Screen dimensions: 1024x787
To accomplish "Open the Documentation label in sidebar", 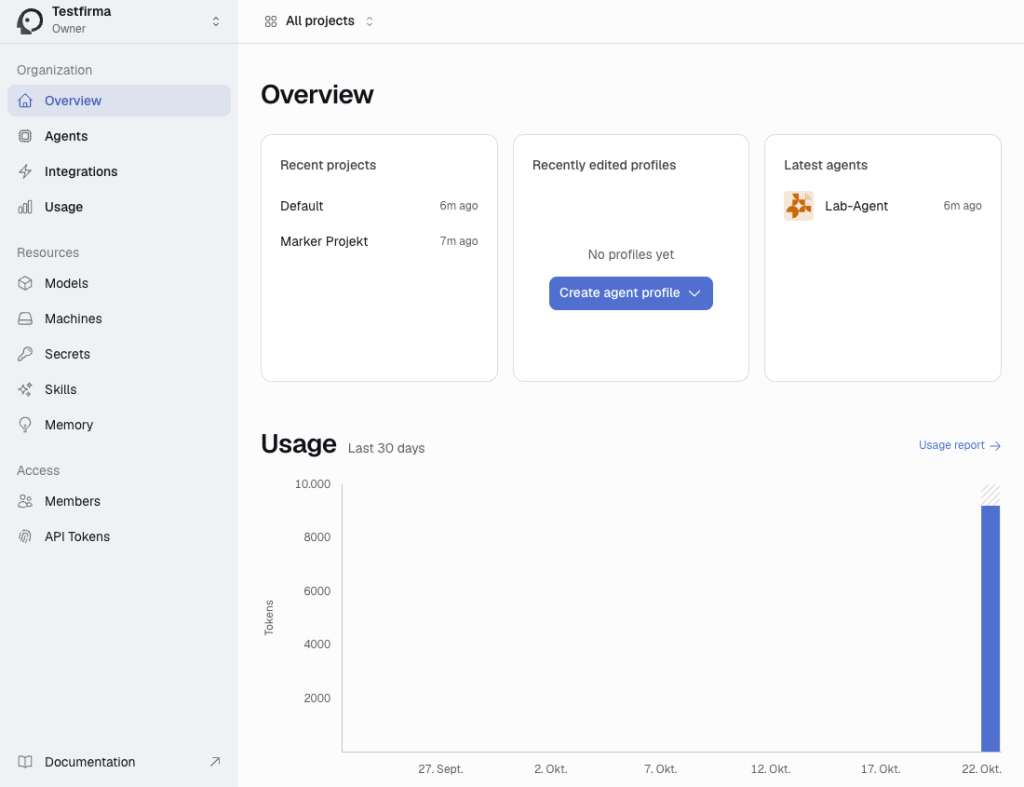I will click(x=90, y=762).
